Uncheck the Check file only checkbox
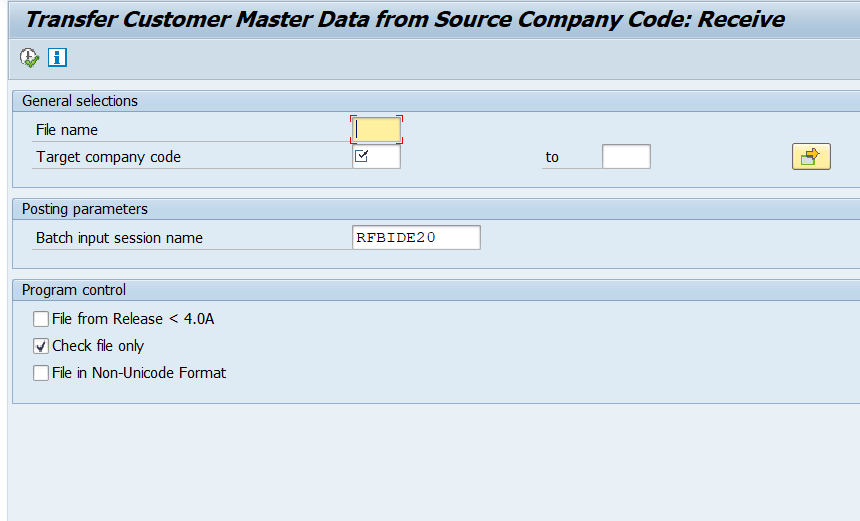Screen dimensions: 860x521 pyautogui.click(x=41, y=346)
